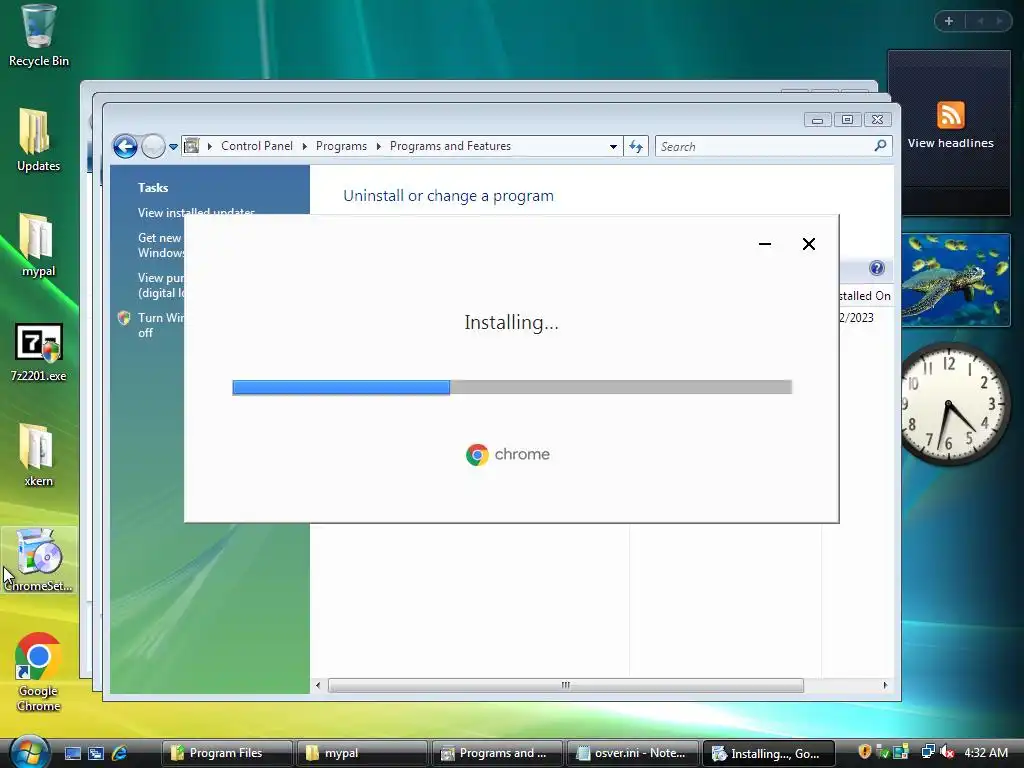Image resolution: width=1024 pixels, height=768 pixels.
Task: Select the ChromeSetup installer desktop icon
Action: [x=39, y=560]
